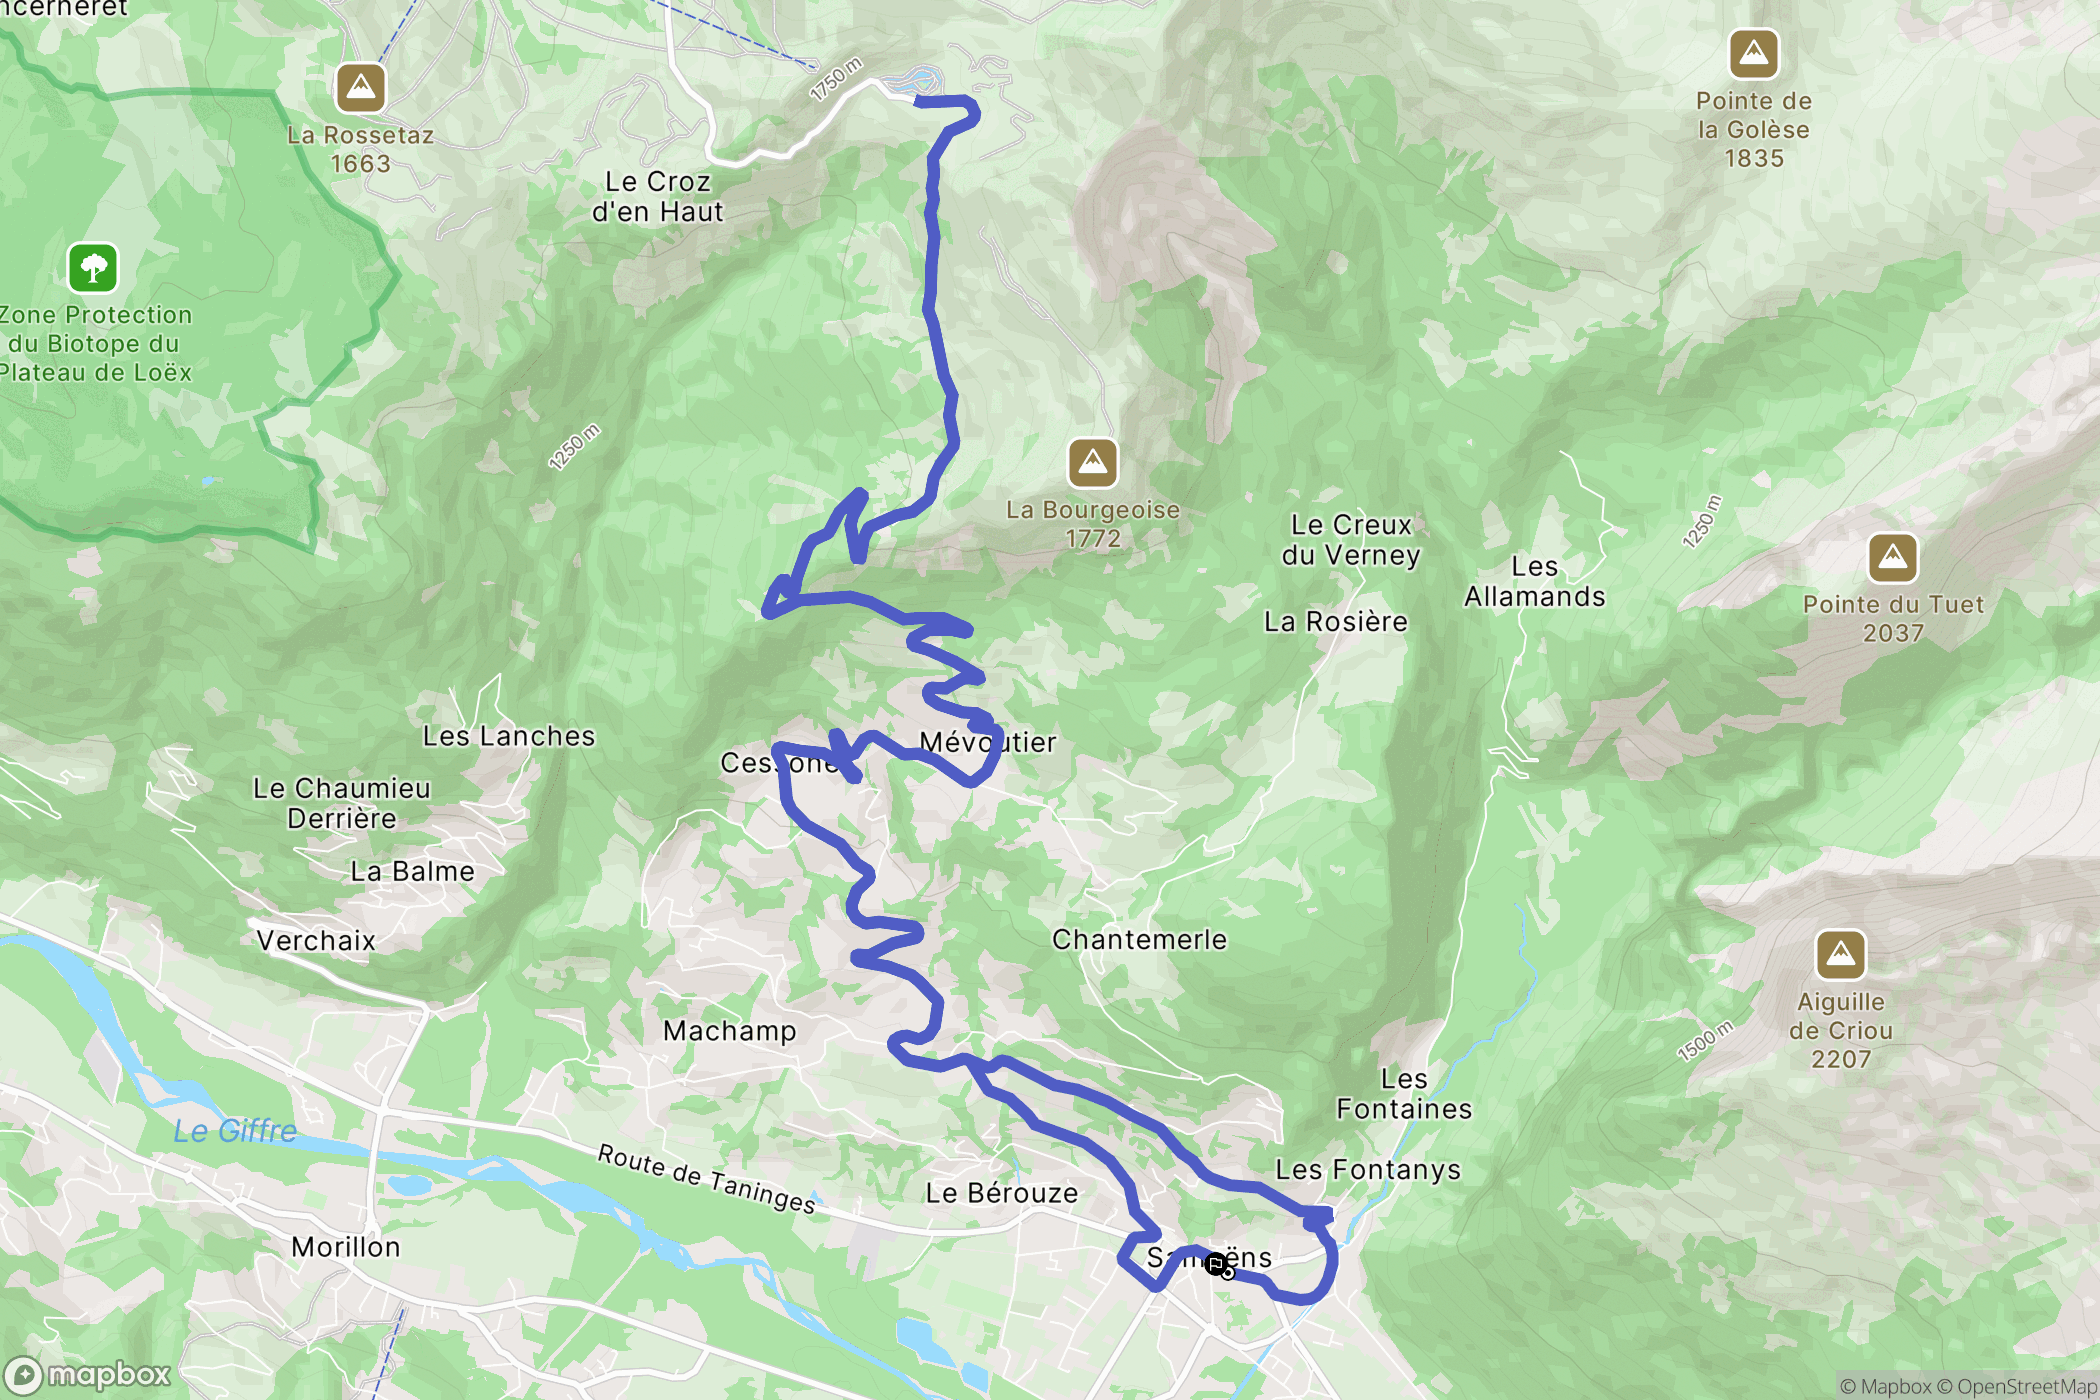Click the Pointe du Tuet peak icon
The image size is (2100, 1400).
tap(1893, 558)
